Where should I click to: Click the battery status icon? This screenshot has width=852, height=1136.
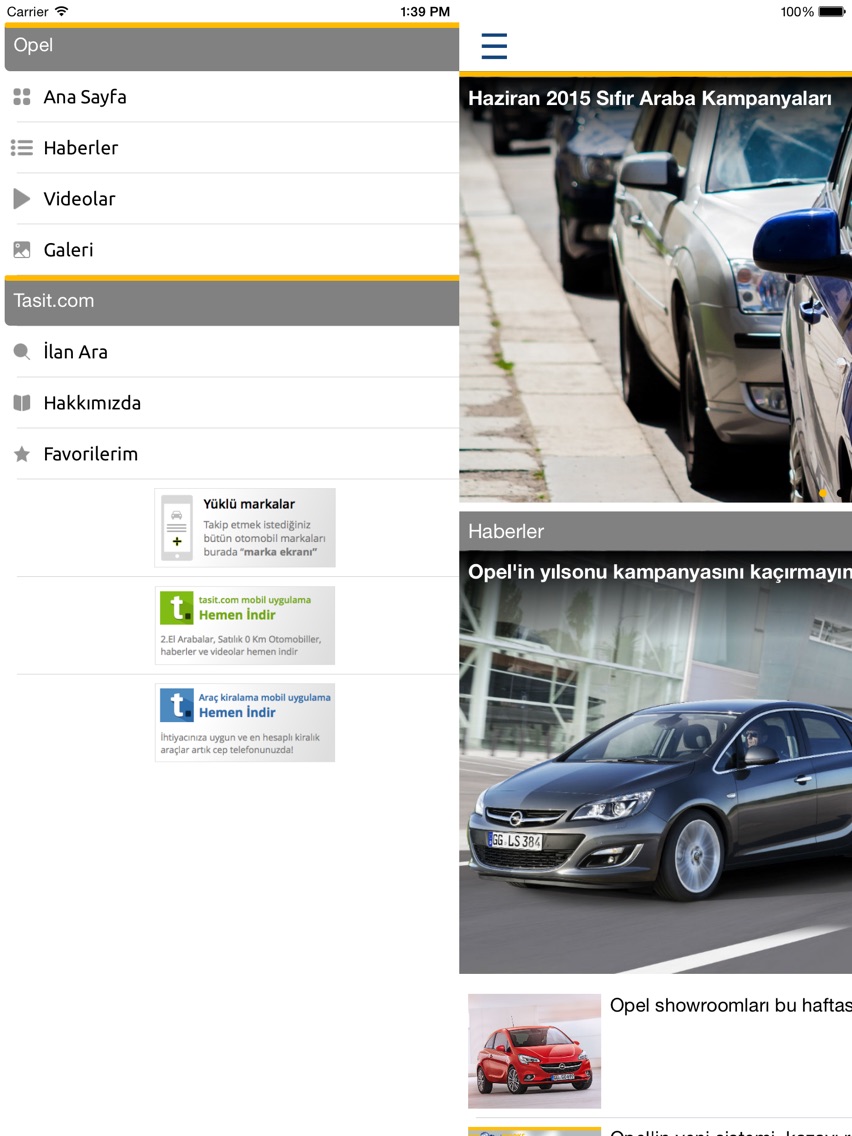tap(832, 12)
